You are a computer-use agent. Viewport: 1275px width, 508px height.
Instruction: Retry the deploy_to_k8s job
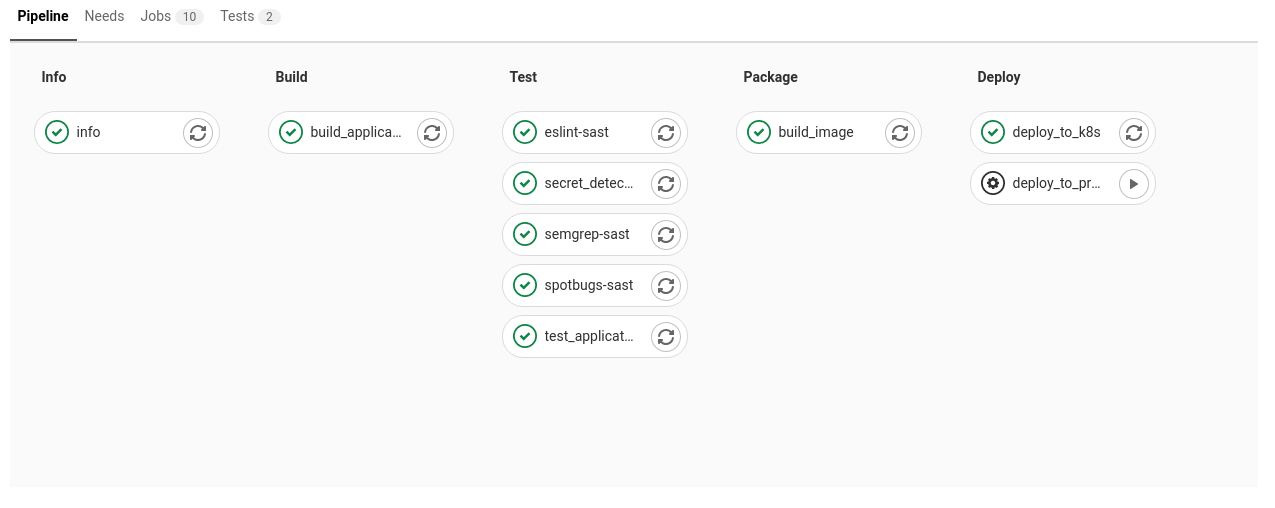tap(1134, 132)
